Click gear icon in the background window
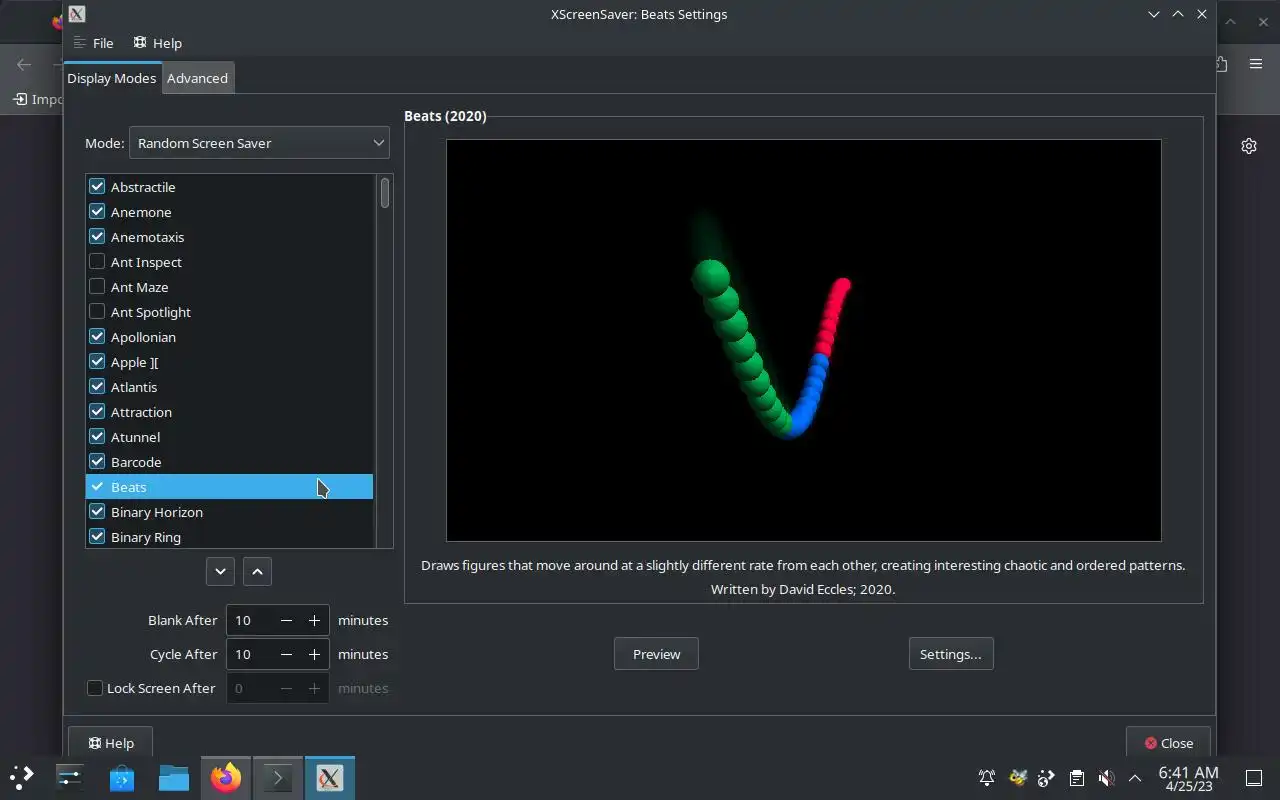The width and height of the screenshot is (1280, 800). [1249, 146]
